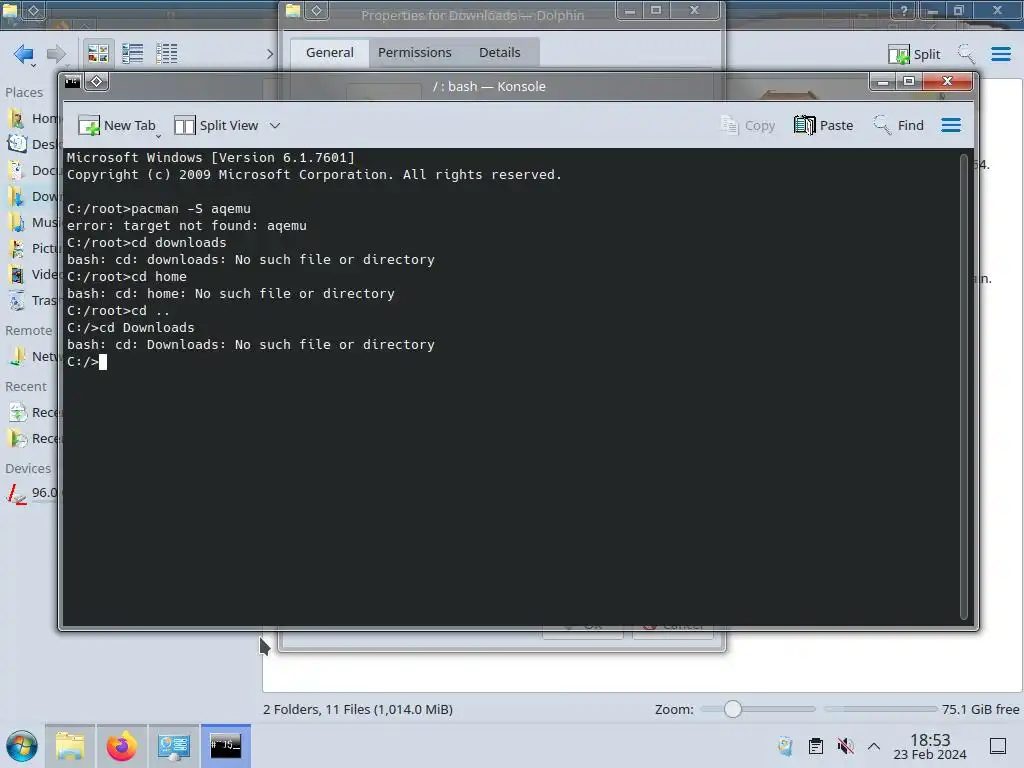Screen dimensions: 1024x768
Task: Open Home in Dolphin Places
Action: coord(33,118)
